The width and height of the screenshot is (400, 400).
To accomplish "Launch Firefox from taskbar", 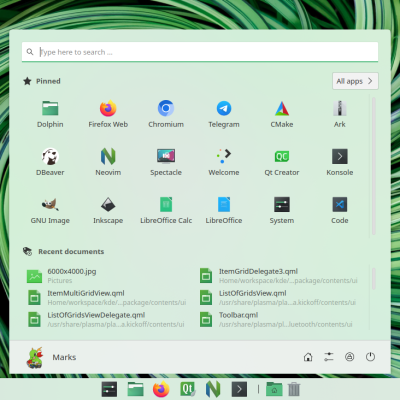I will (x=161, y=389).
